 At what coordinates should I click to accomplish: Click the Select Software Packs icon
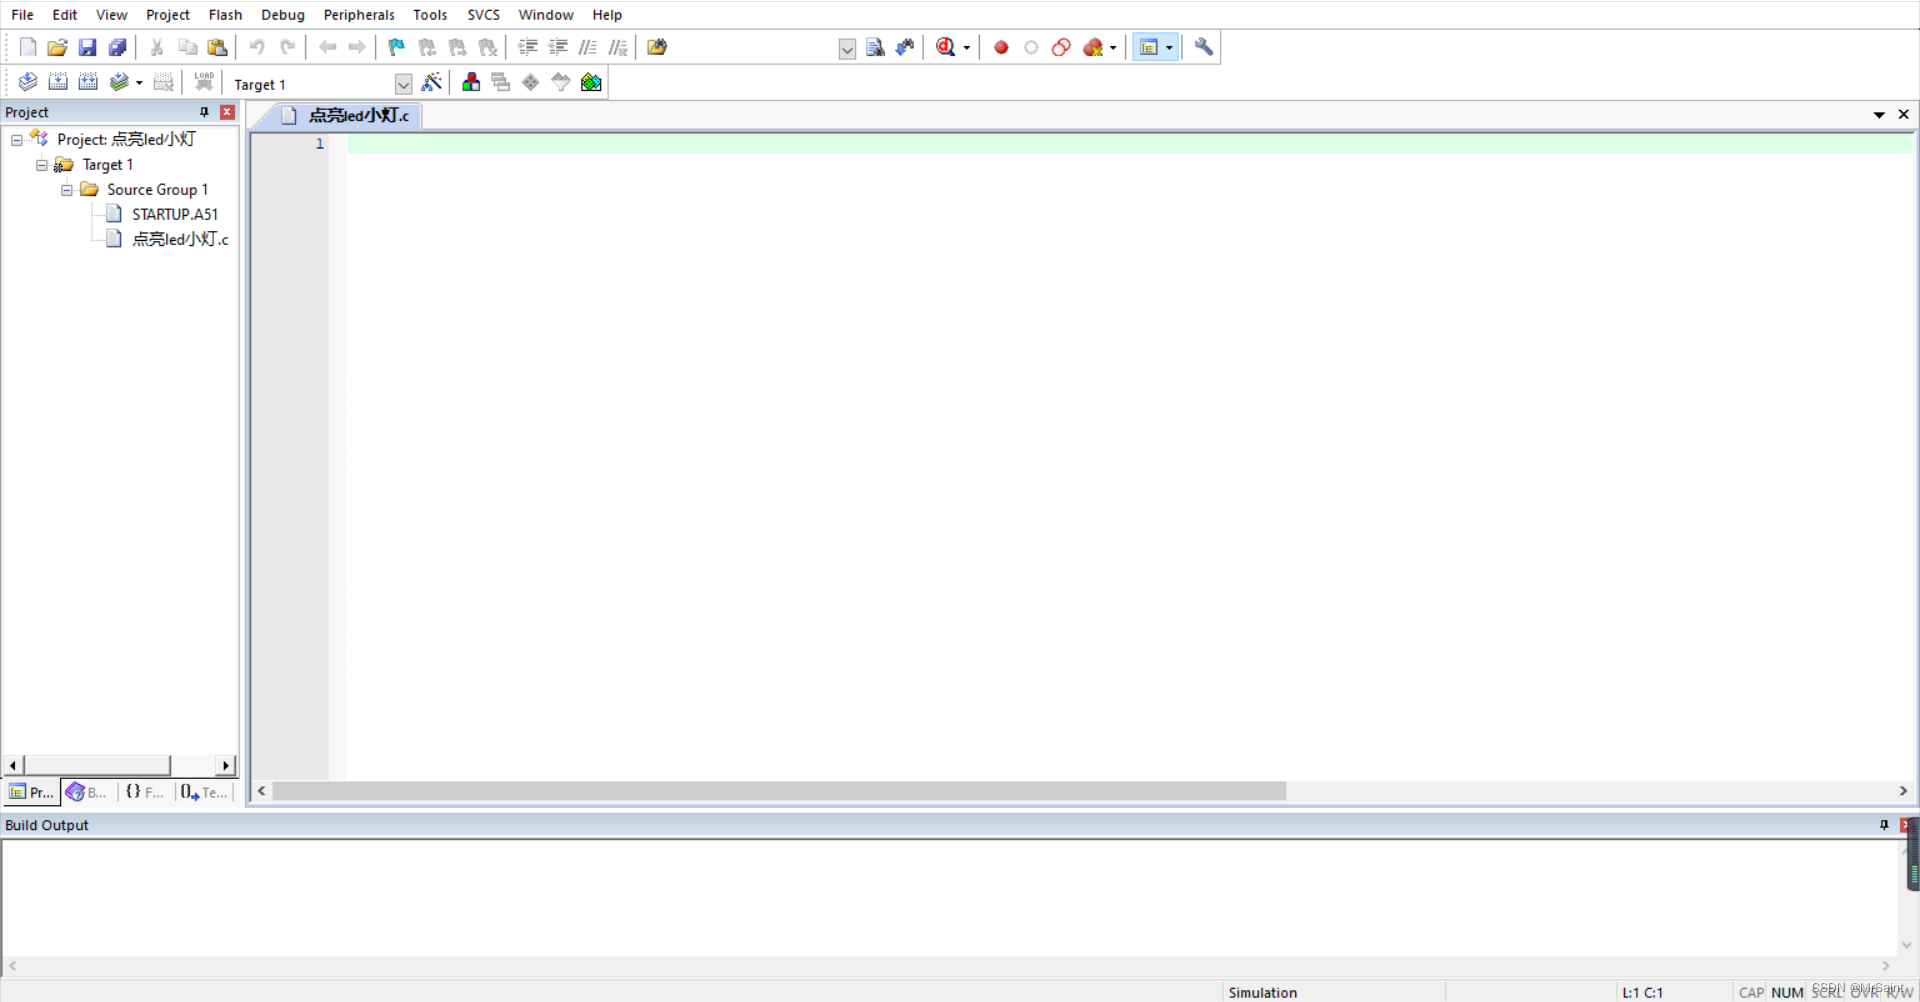point(561,82)
